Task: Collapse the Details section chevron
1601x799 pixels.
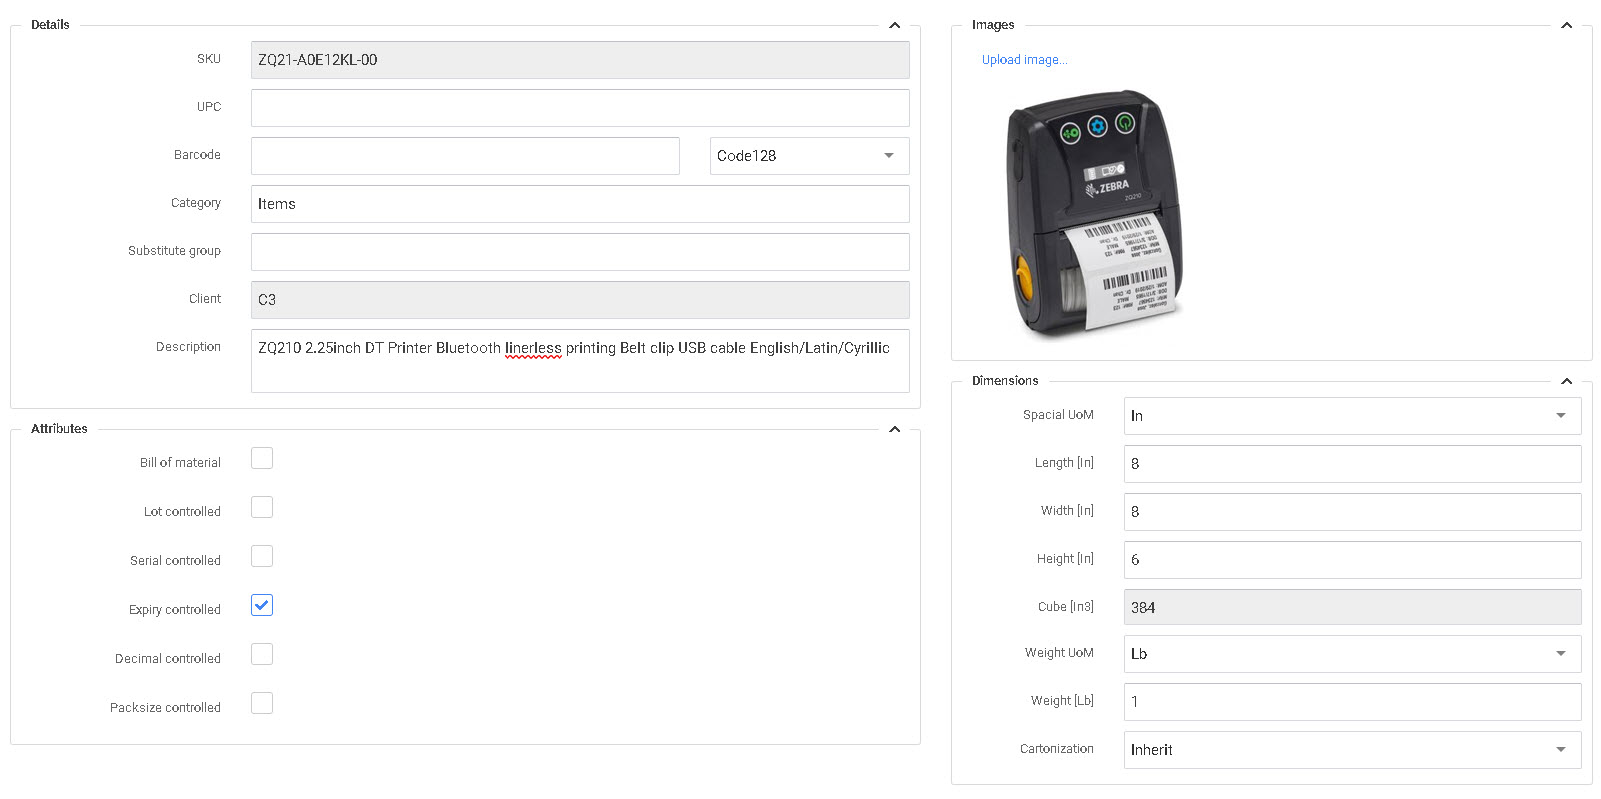Action: tap(894, 25)
